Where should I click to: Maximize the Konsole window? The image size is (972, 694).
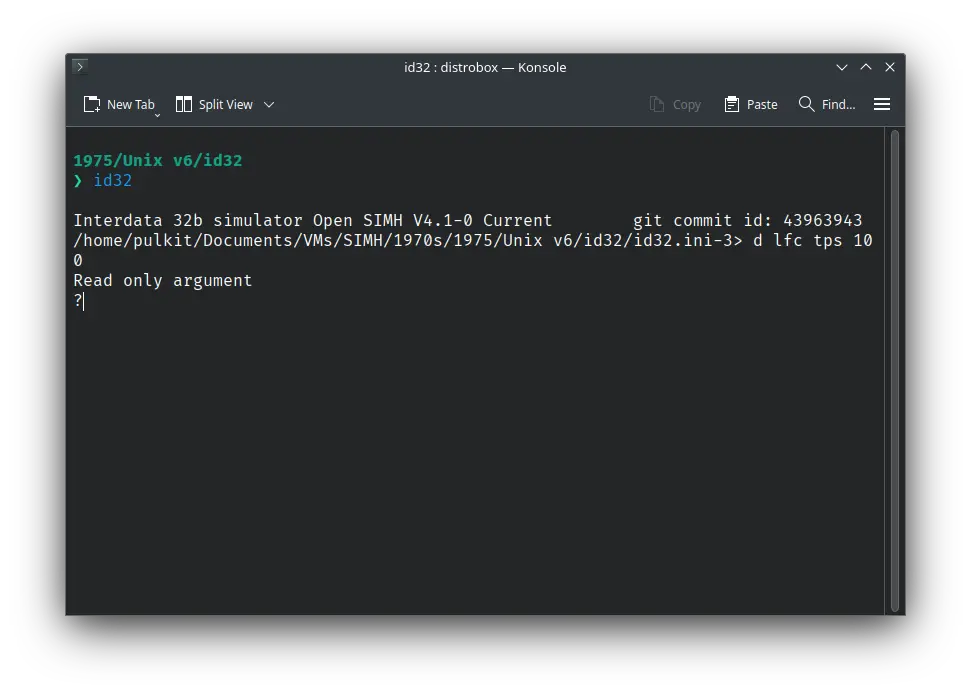click(x=866, y=67)
